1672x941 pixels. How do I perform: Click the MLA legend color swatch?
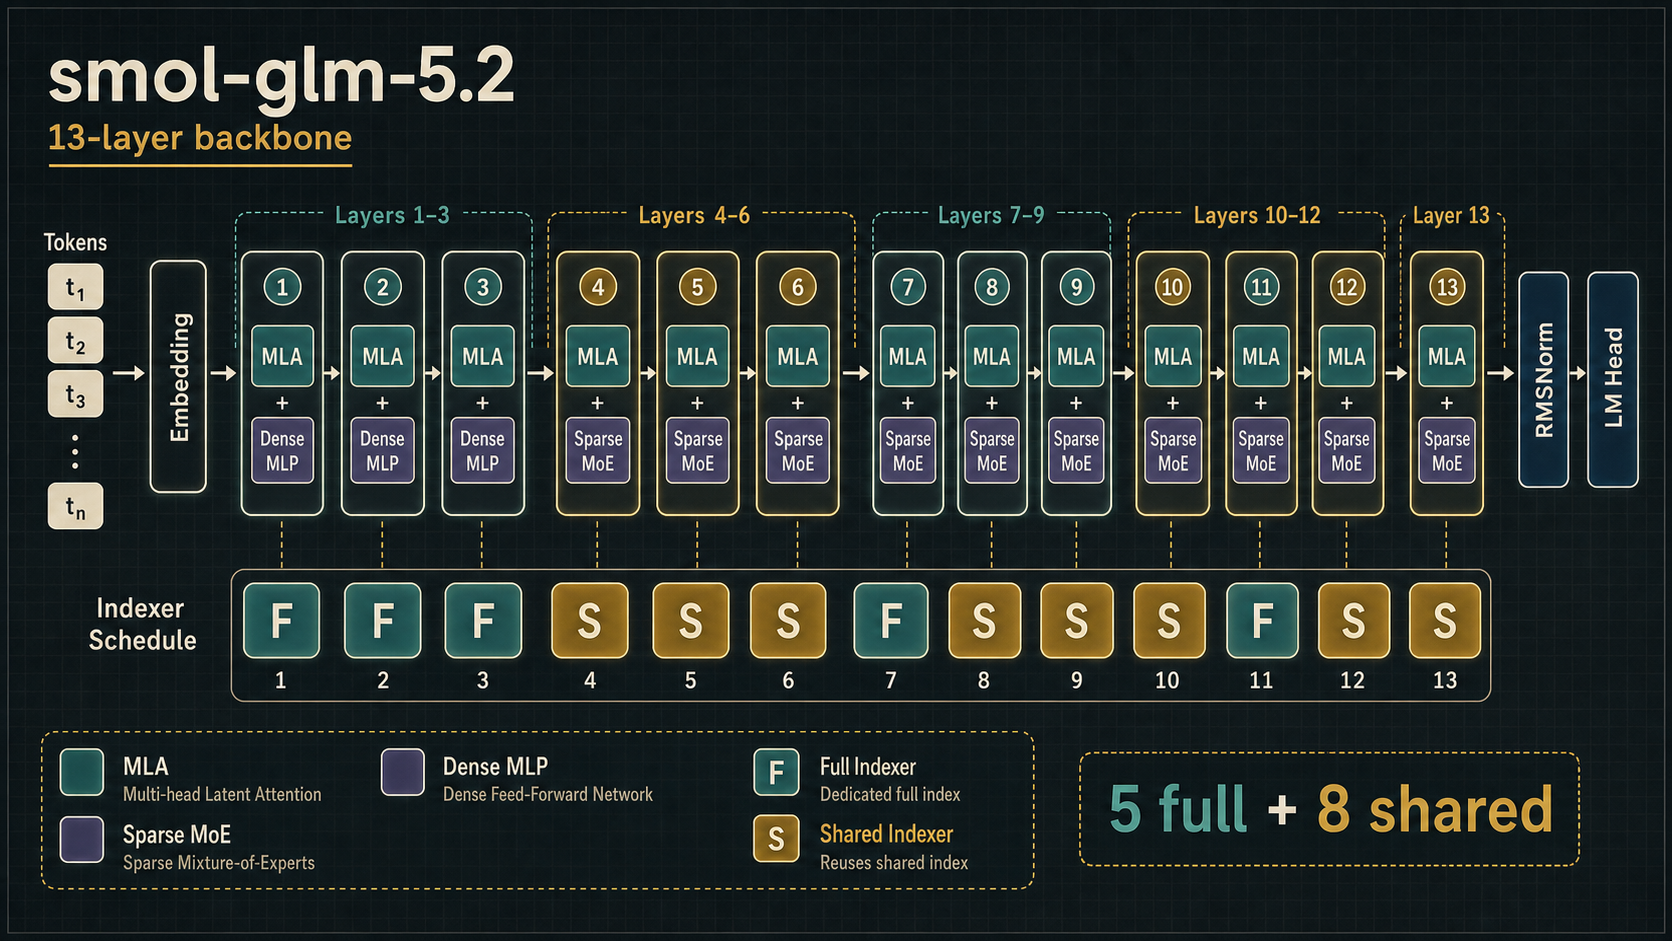[82, 772]
